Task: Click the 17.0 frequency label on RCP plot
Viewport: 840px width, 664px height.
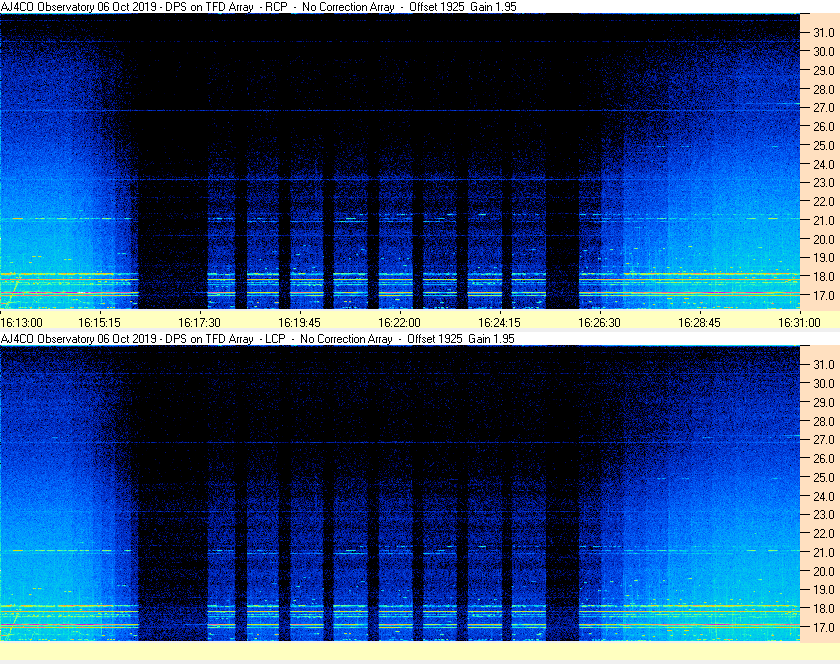Action: click(824, 295)
